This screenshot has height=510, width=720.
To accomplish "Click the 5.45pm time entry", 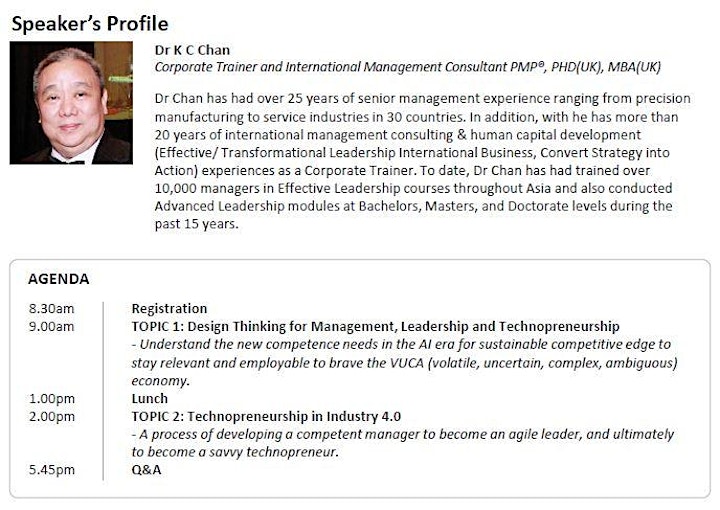I will tap(52, 470).
